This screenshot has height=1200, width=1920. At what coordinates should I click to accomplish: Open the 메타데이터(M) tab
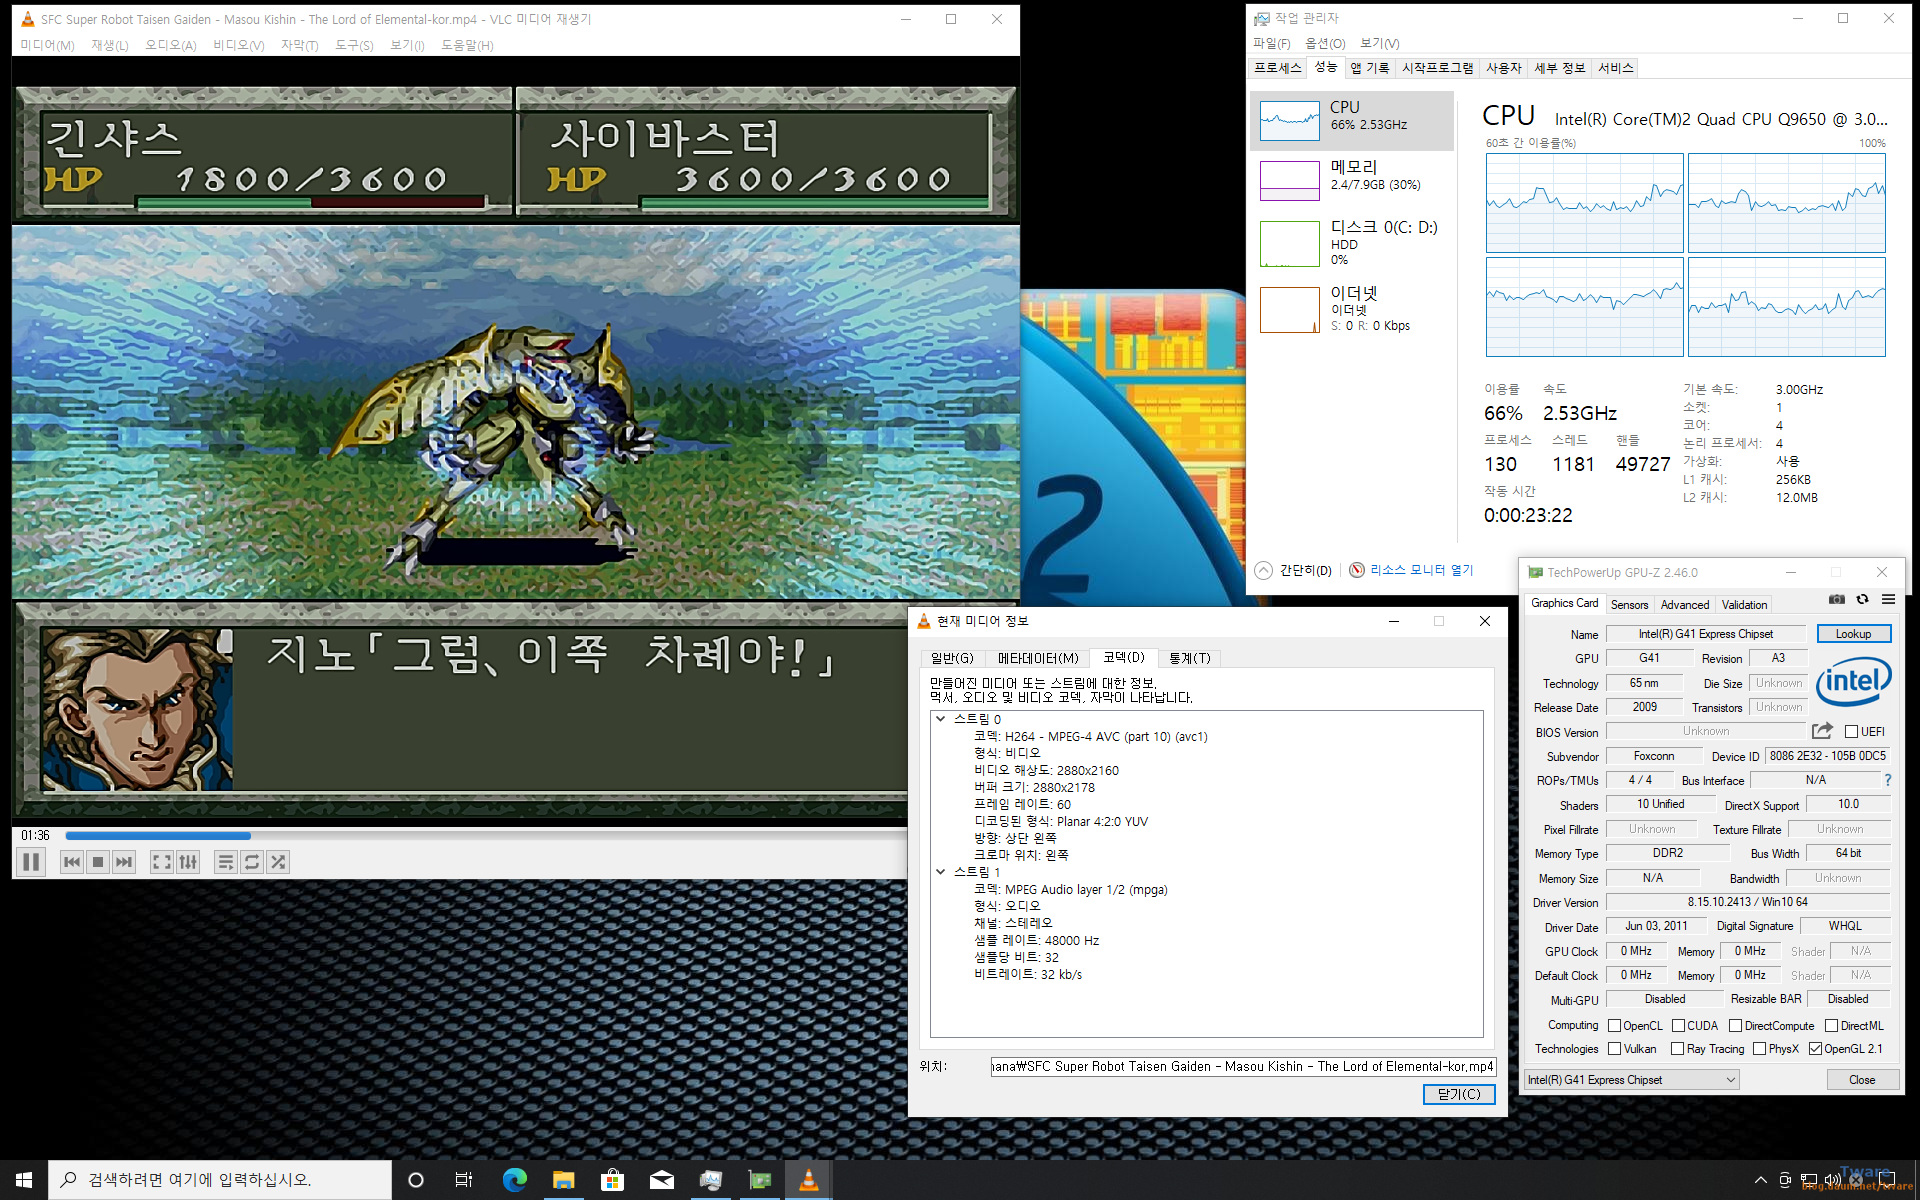[x=1037, y=658]
